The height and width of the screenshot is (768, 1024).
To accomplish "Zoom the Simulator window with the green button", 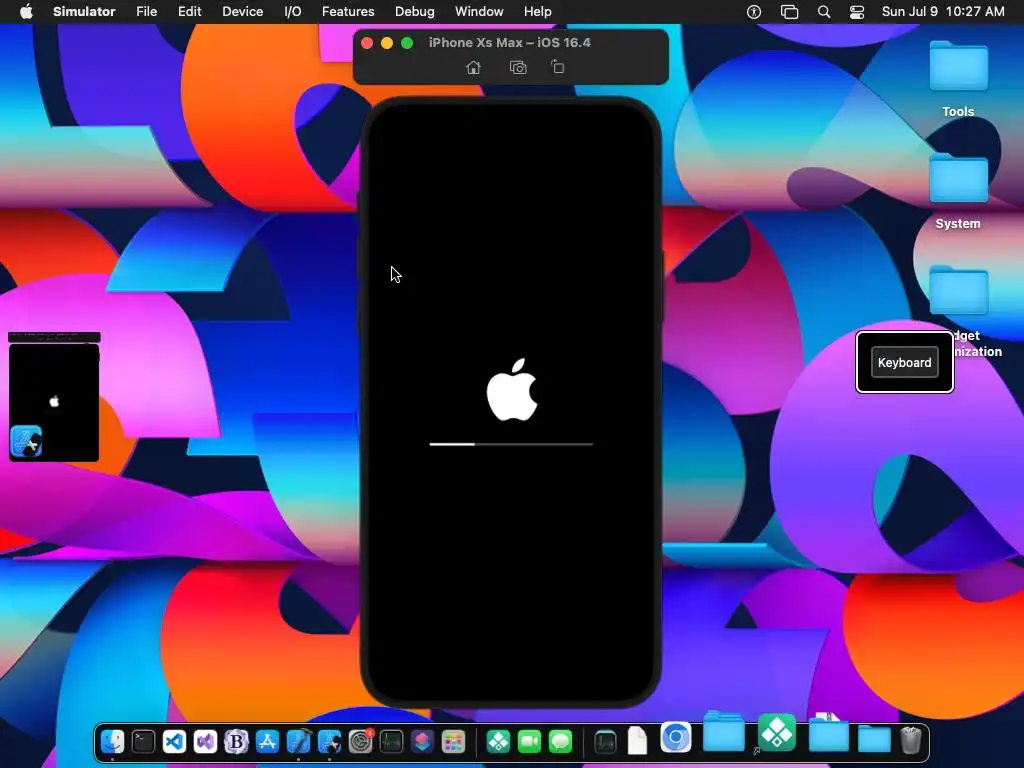I will [407, 43].
